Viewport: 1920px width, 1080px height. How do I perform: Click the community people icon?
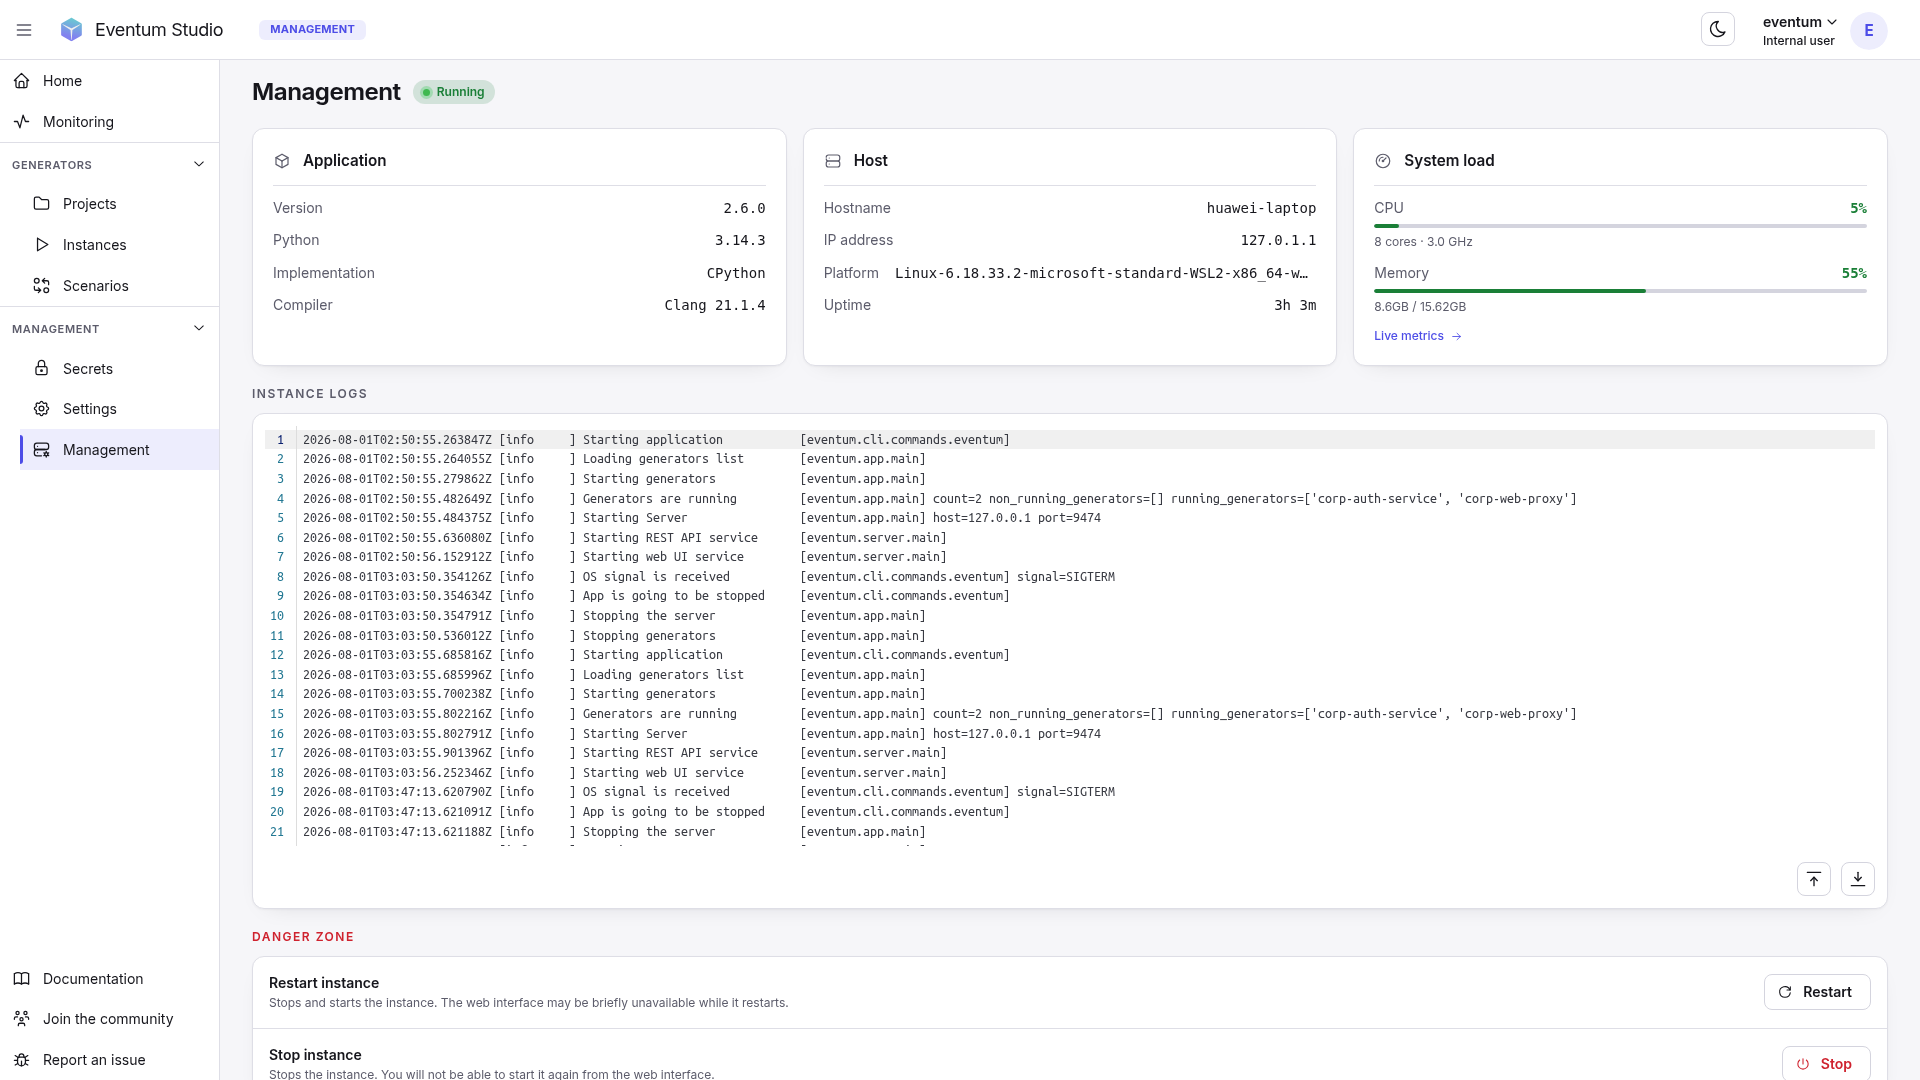[22, 1019]
